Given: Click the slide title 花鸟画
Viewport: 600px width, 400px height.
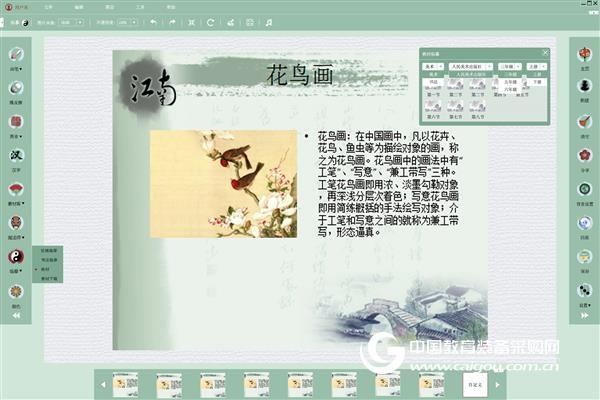Looking at the screenshot, I should point(300,75).
